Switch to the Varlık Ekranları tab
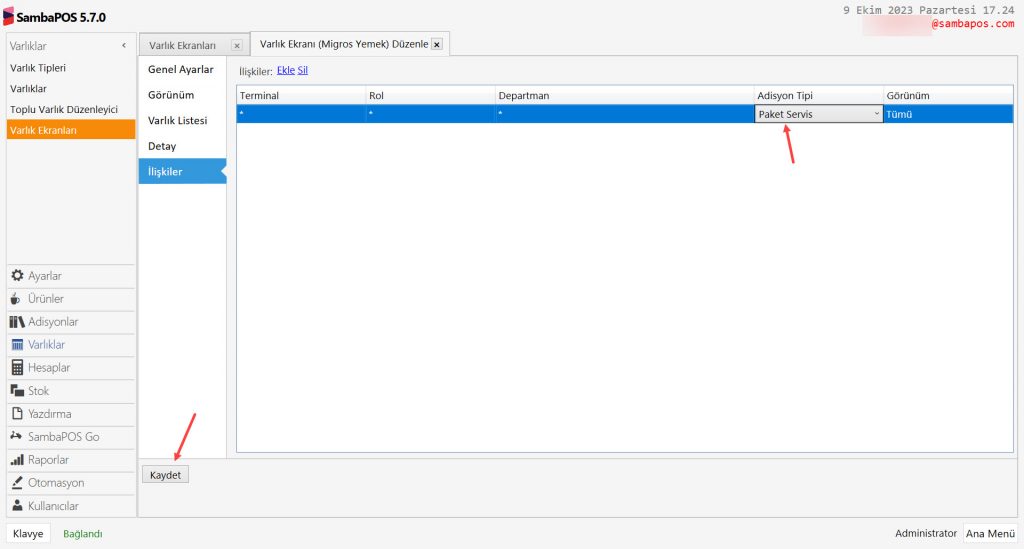Image resolution: width=1024 pixels, height=549 pixels. [x=183, y=46]
